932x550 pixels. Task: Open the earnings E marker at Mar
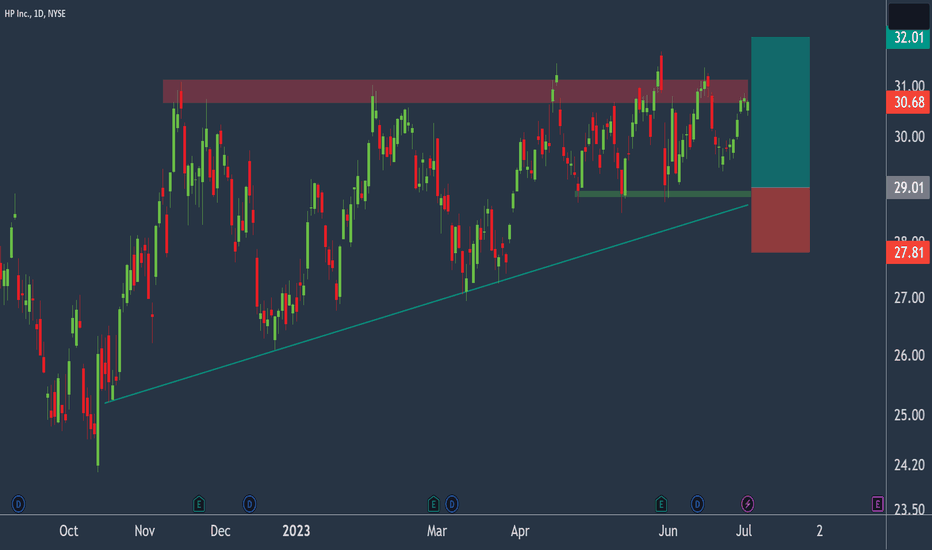(433, 504)
